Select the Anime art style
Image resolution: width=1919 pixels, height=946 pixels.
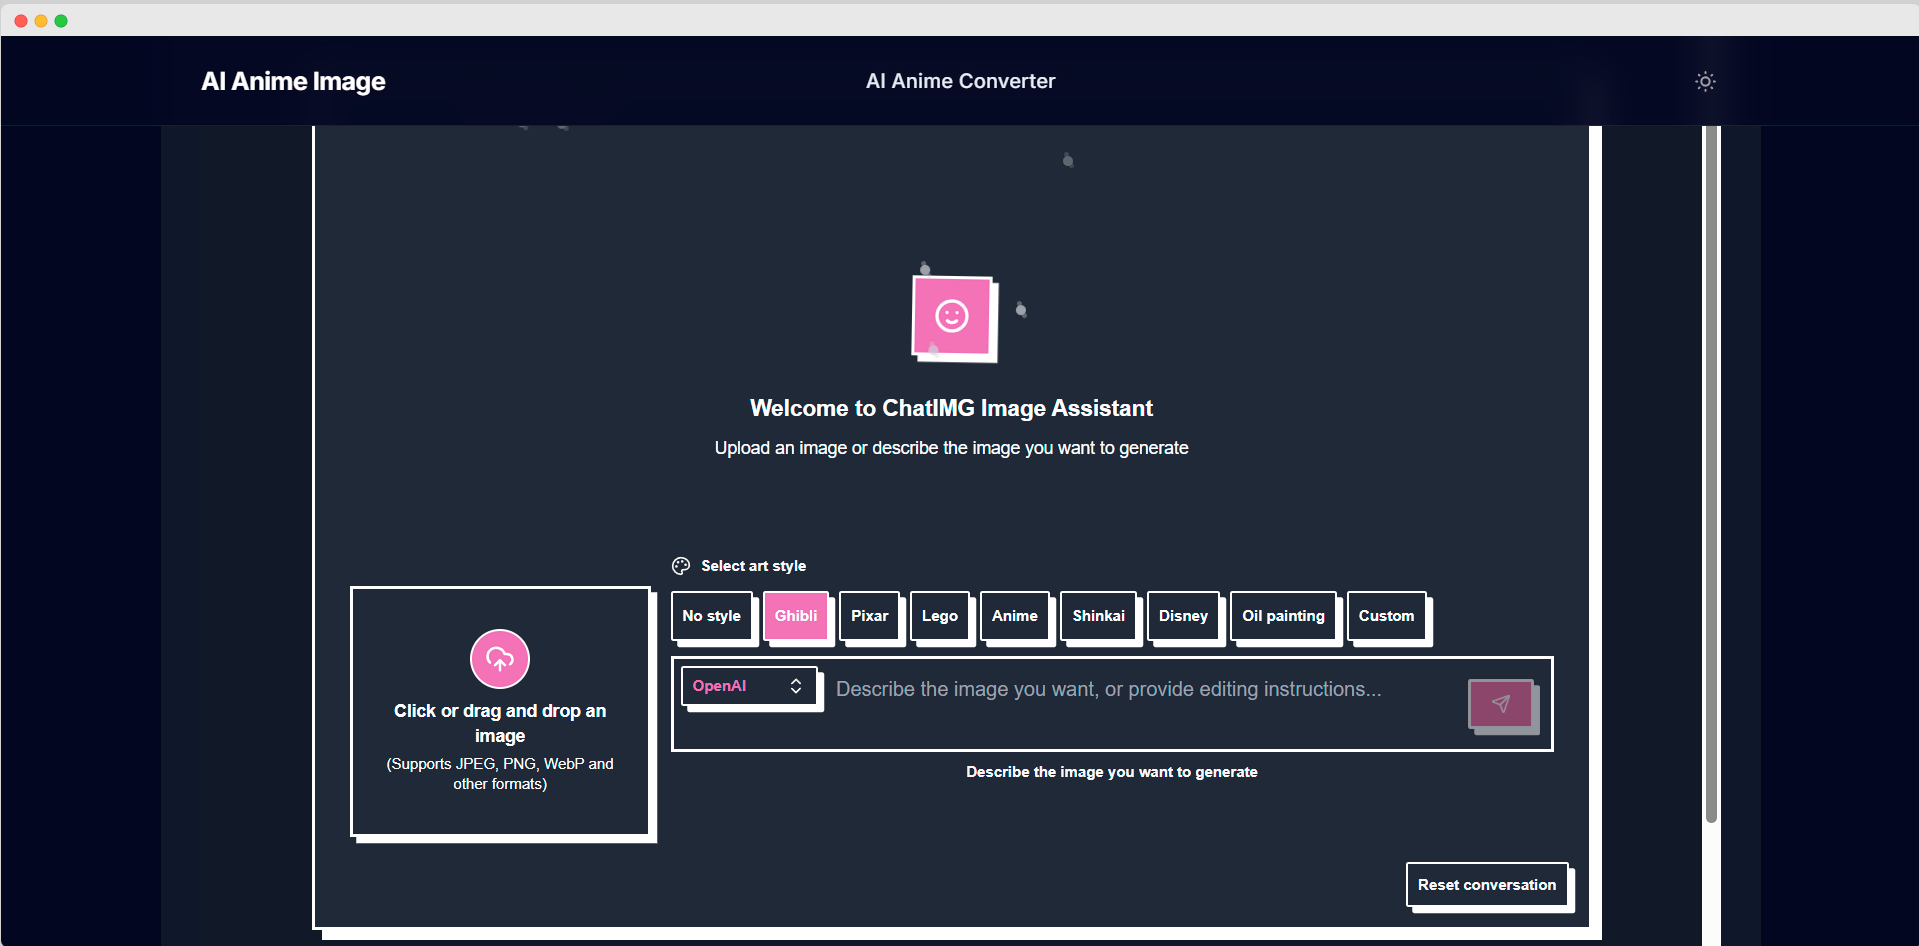[x=1015, y=616]
